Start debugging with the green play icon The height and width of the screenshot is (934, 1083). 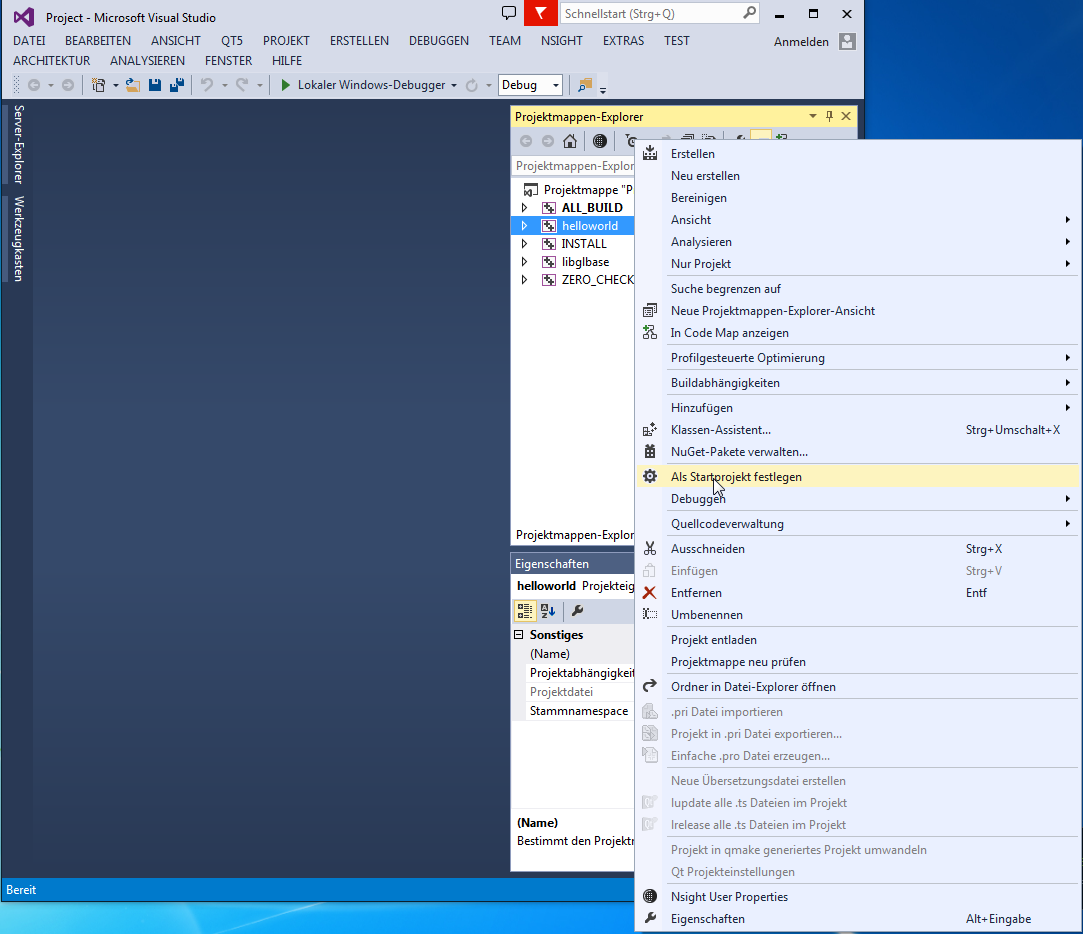[285, 85]
